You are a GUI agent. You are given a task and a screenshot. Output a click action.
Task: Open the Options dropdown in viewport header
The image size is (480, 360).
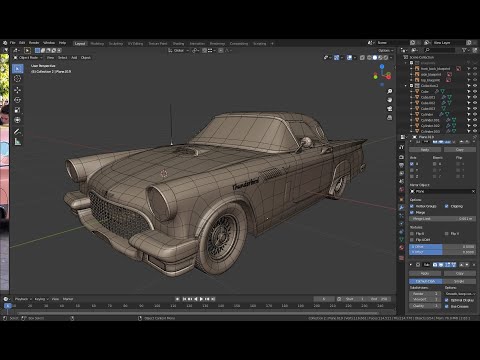pos(386,50)
